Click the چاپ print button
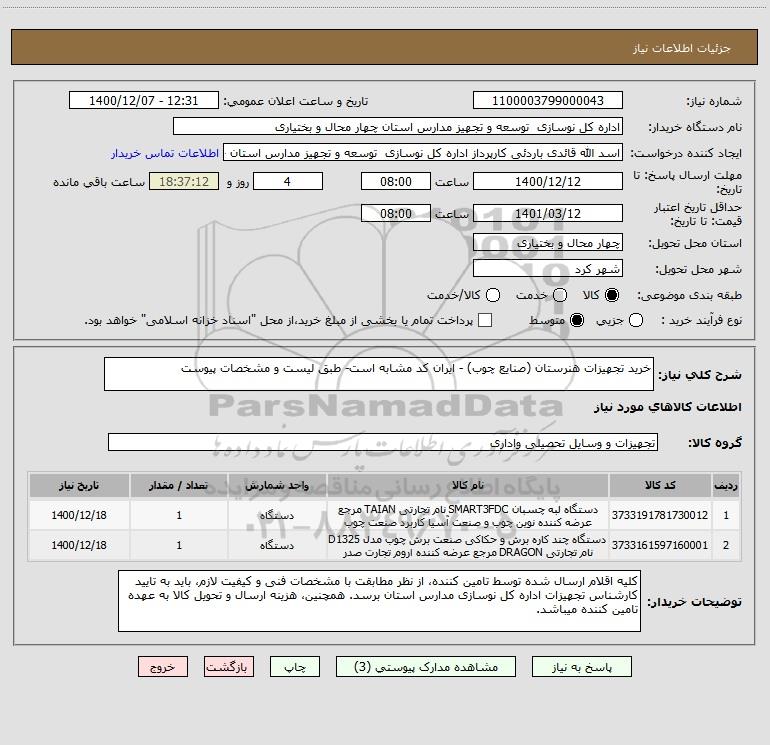Viewport: 770px width, 745px height. point(295,667)
